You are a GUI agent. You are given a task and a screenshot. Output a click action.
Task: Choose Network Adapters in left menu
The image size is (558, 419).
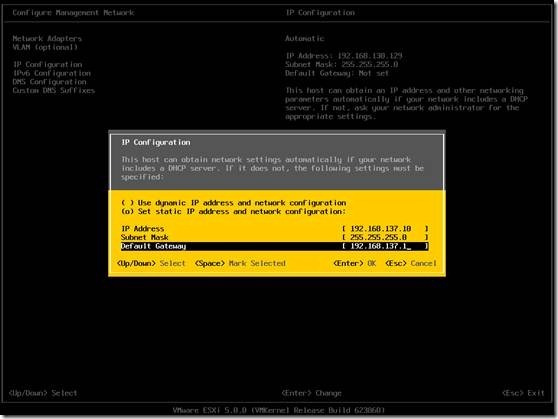click(x=47, y=38)
